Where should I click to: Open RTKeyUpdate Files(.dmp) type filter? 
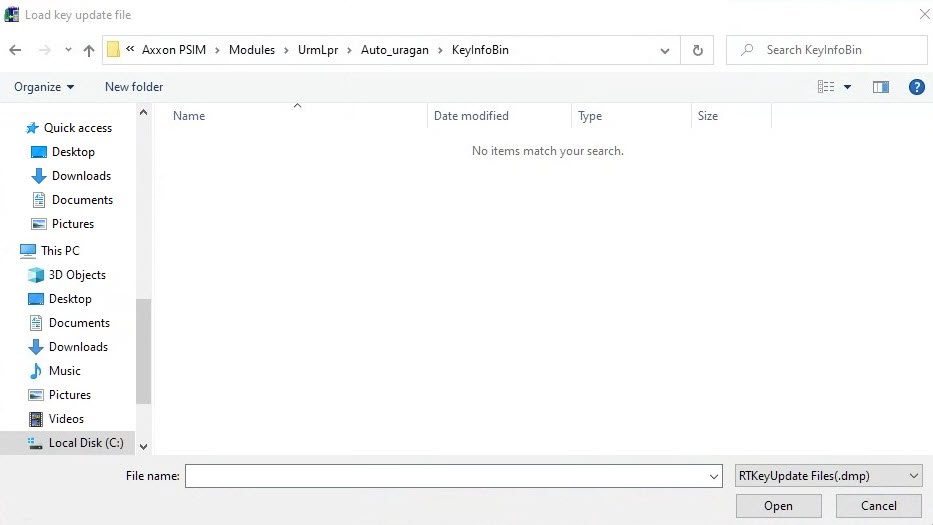point(828,476)
